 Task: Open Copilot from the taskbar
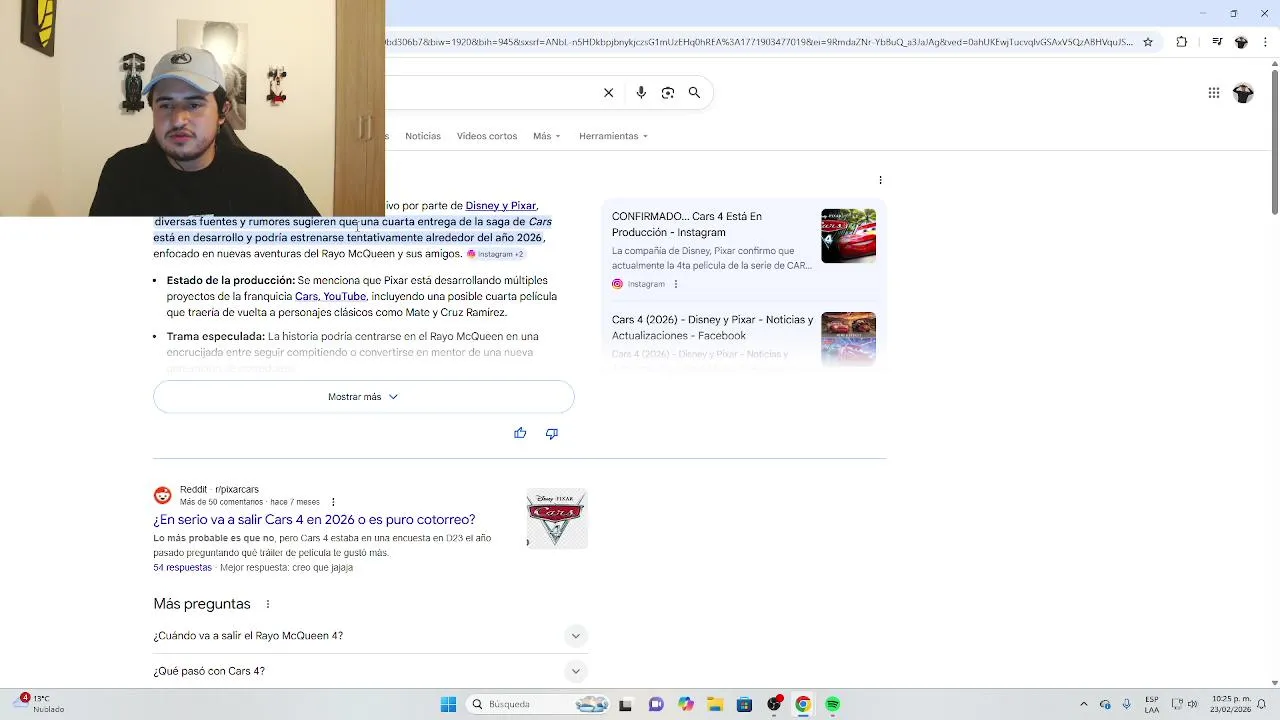click(685, 704)
